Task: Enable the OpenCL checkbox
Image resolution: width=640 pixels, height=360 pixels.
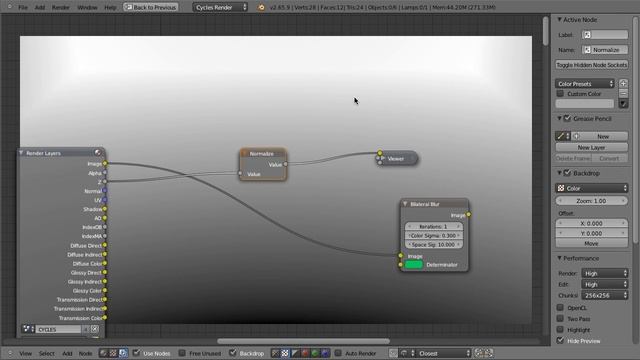Action: [560, 307]
